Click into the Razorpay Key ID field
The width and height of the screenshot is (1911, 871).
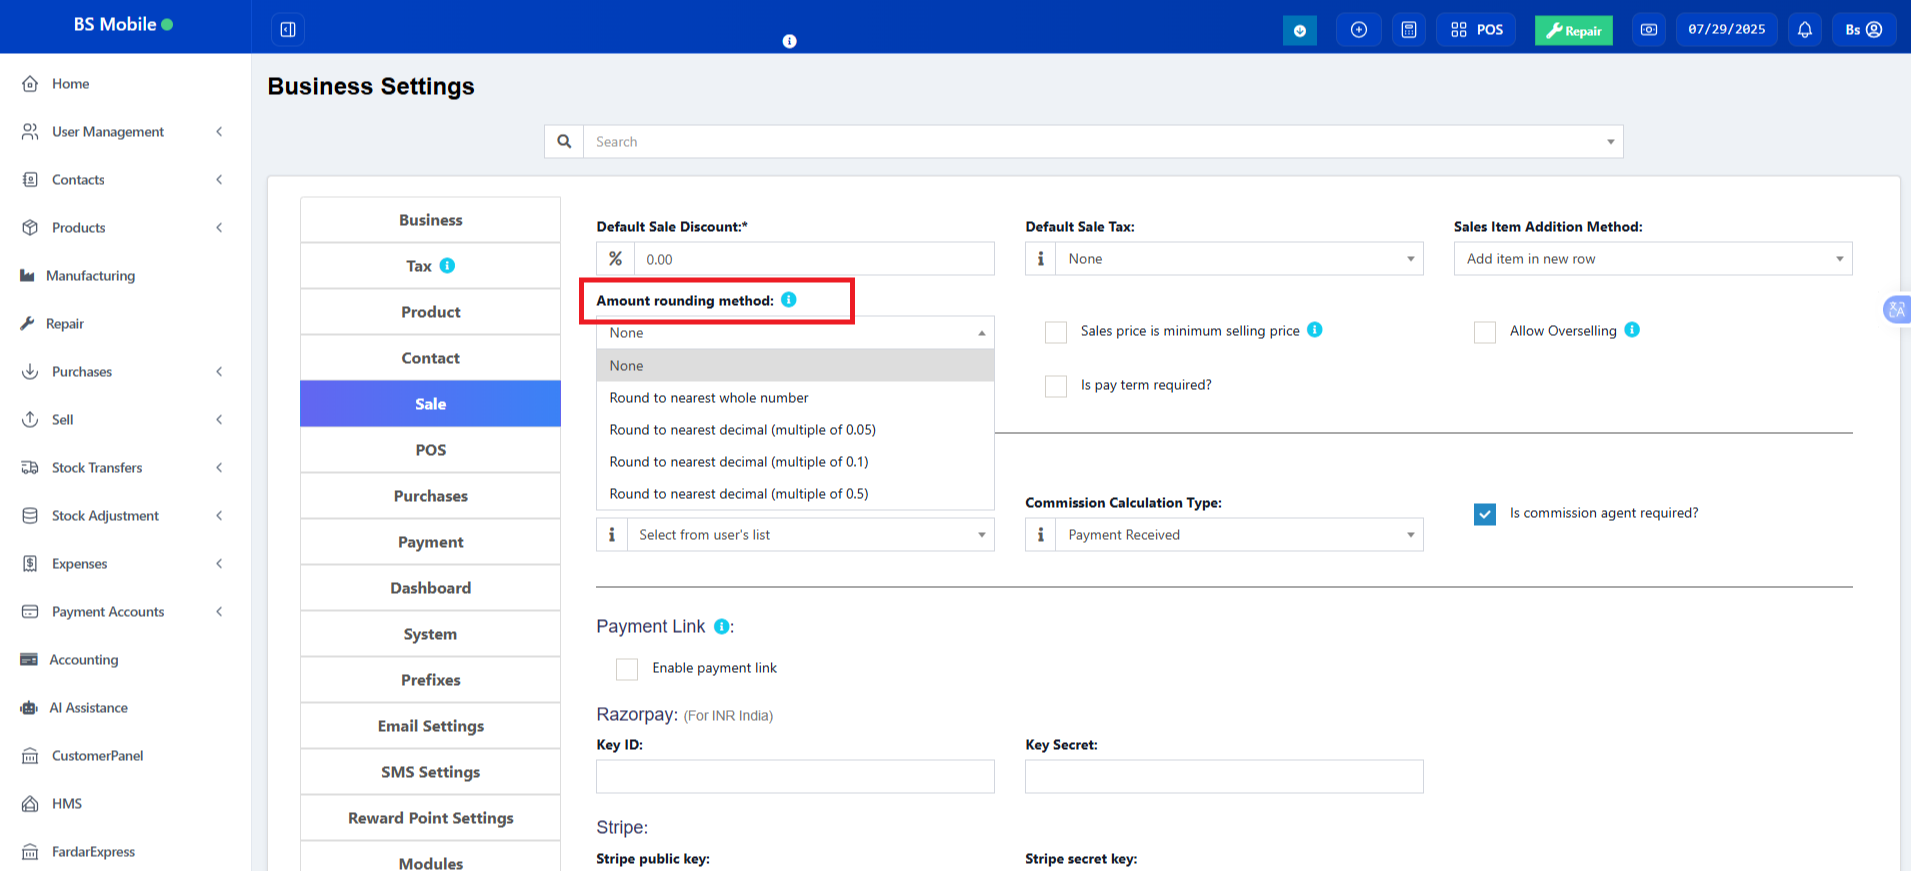(x=795, y=777)
